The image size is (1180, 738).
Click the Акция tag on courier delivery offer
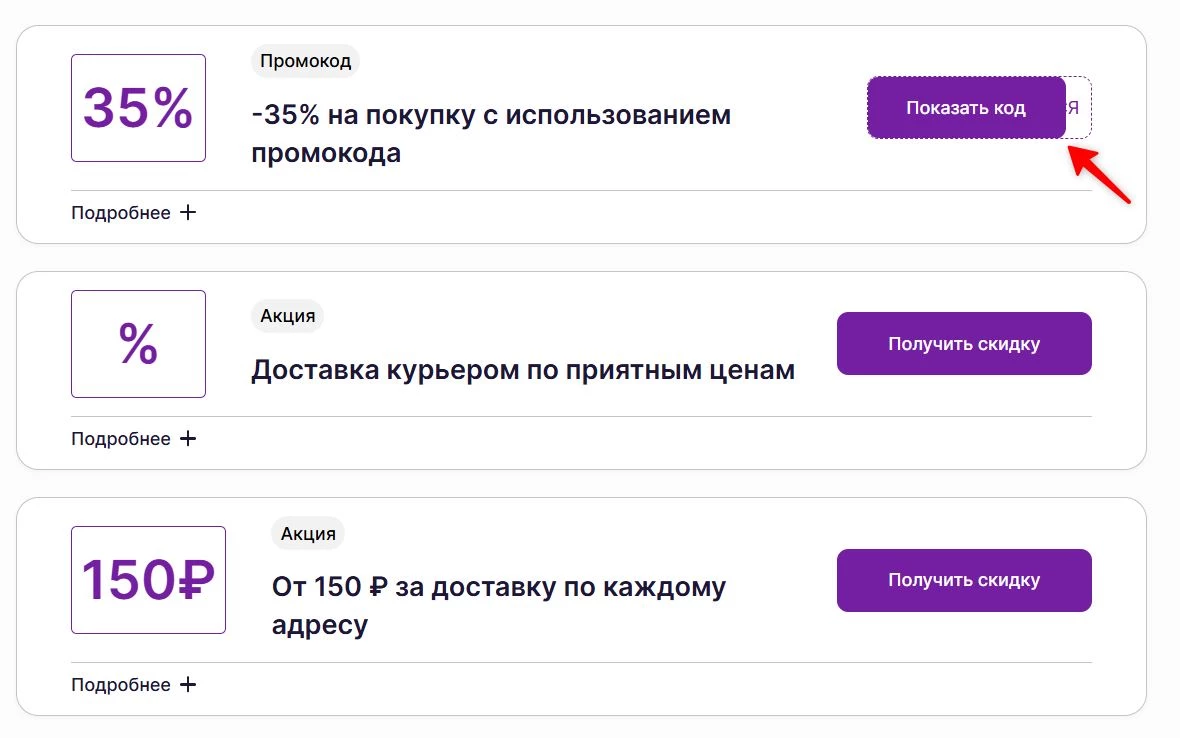[x=287, y=316]
